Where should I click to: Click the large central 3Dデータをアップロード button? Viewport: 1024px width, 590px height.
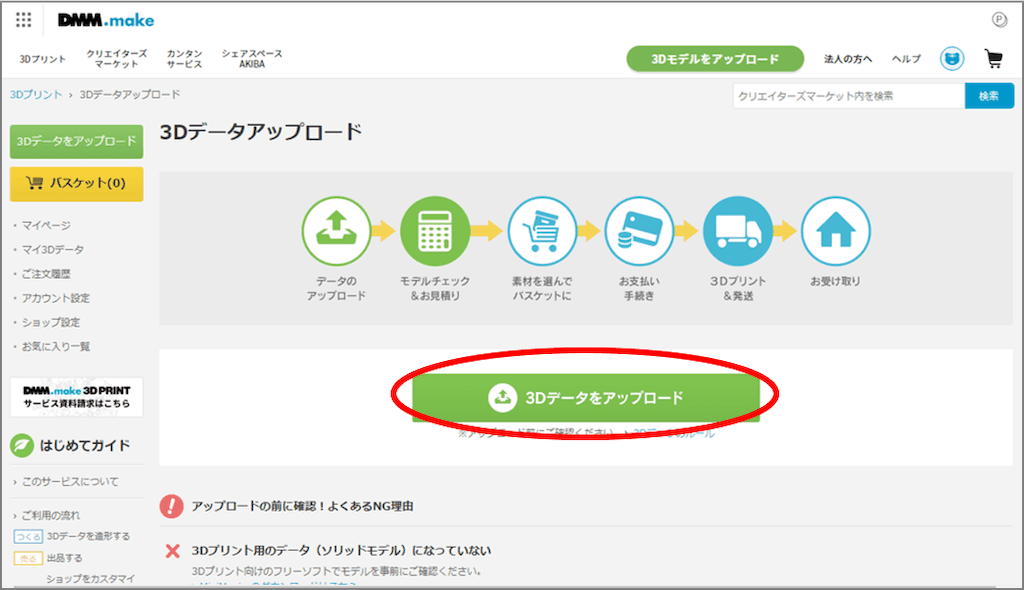point(586,397)
